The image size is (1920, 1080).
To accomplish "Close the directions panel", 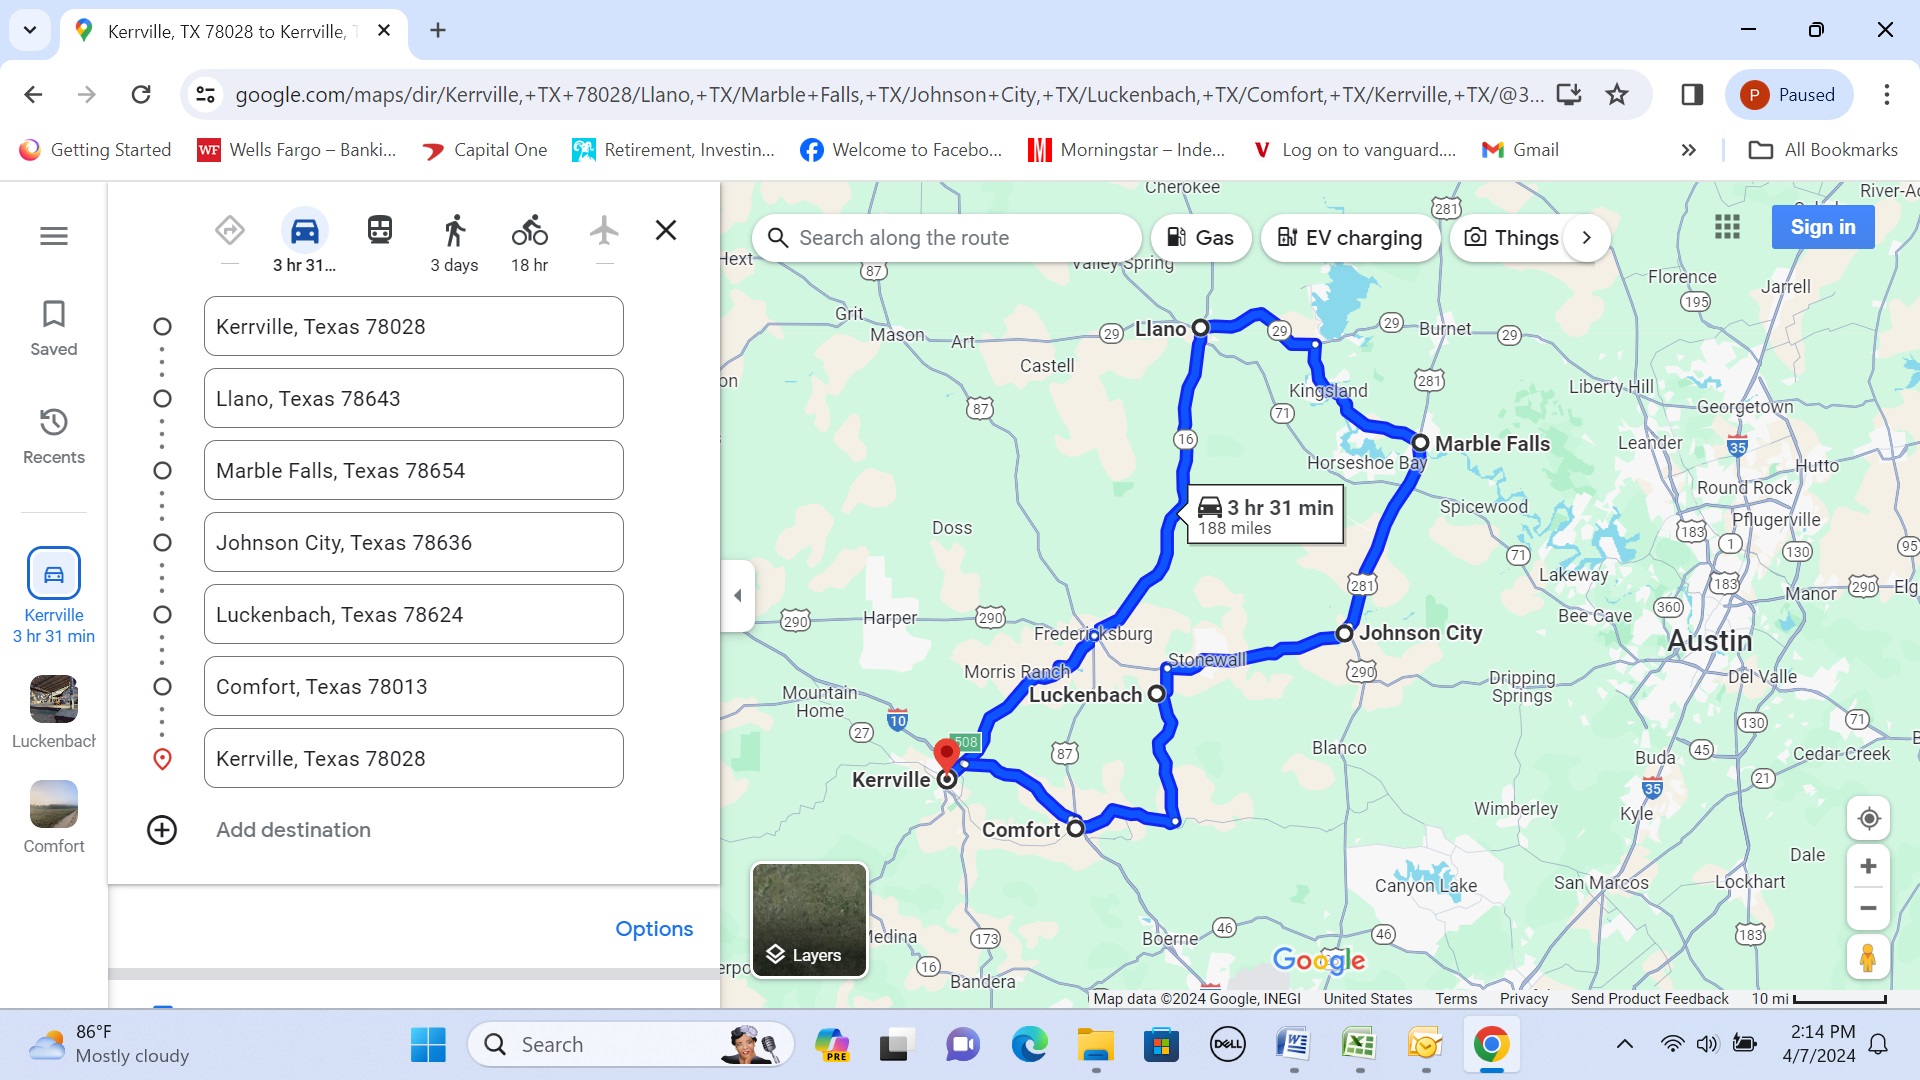I will (x=666, y=231).
